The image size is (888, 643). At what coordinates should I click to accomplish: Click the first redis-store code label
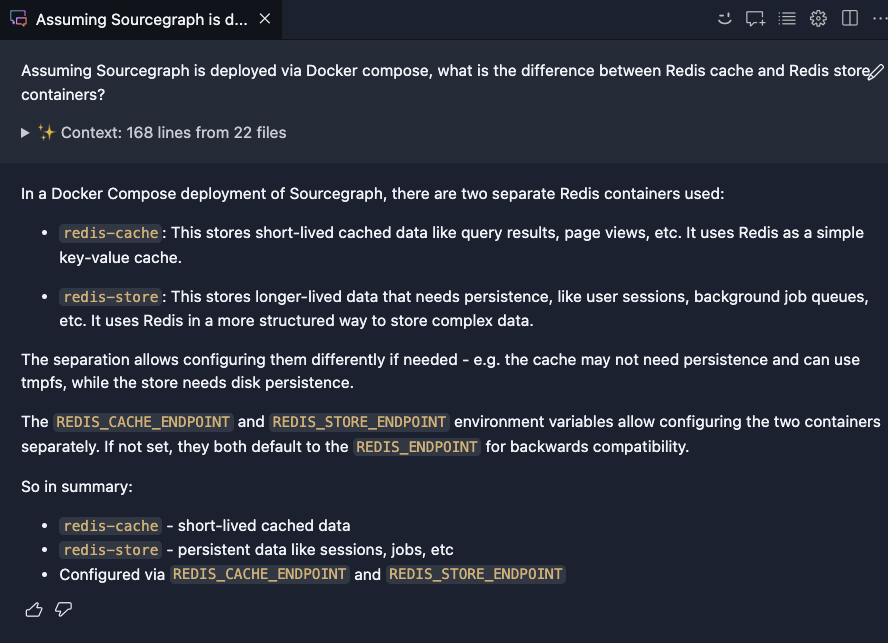tap(110, 297)
